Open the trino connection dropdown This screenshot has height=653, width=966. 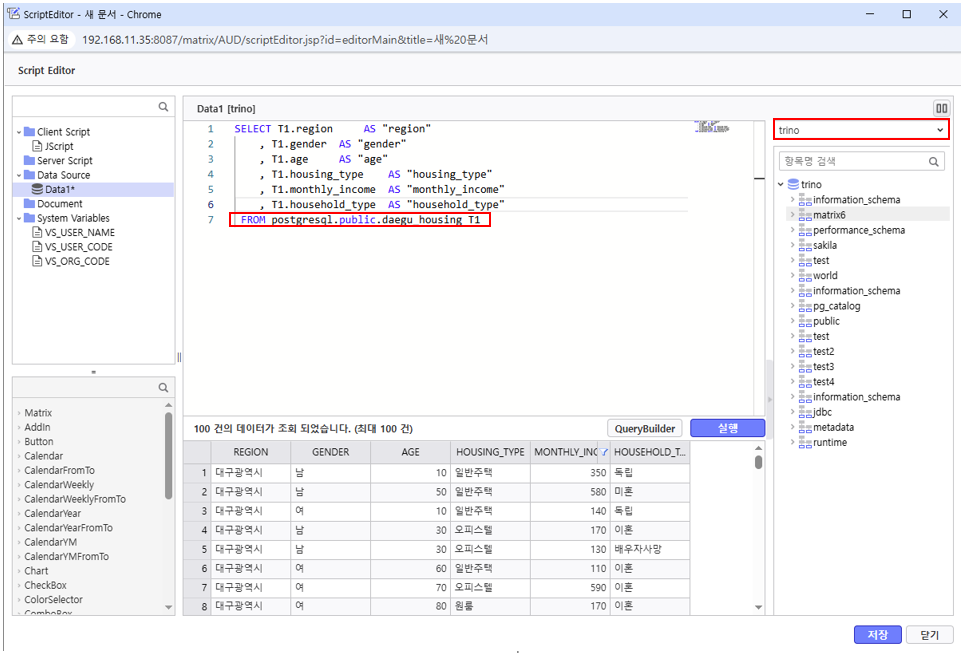pyautogui.click(x=861, y=130)
